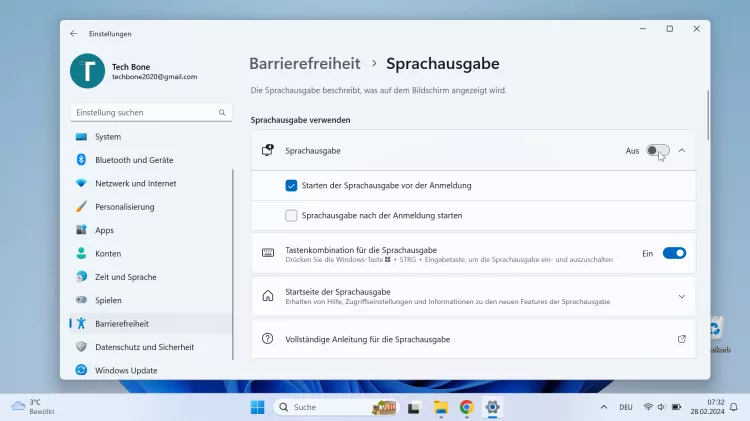
Task: Click the Settings gear taskbar icon
Action: click(x=492, y=407)
